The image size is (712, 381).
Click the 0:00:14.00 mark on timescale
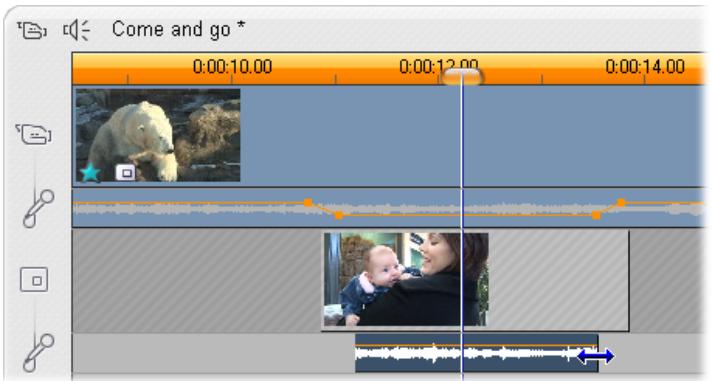(x=645, y=67)
